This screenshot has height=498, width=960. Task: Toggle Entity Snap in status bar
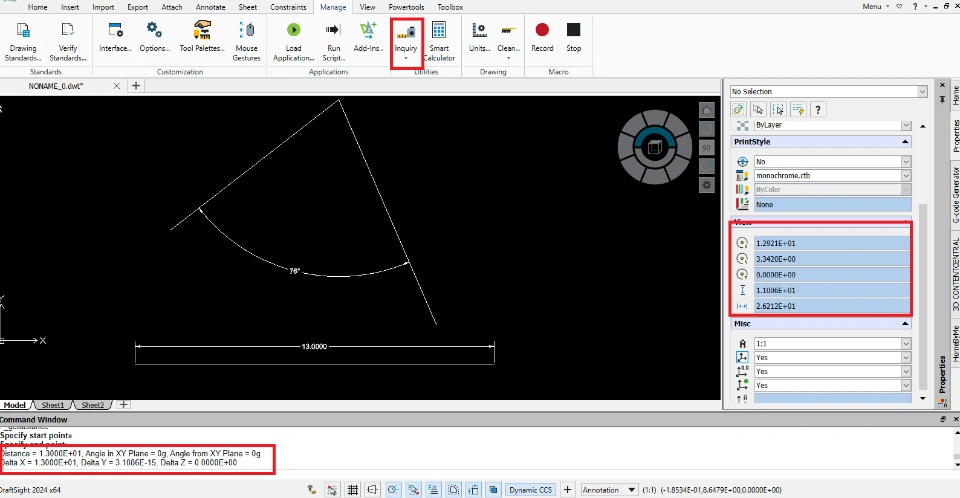[413, 489]
